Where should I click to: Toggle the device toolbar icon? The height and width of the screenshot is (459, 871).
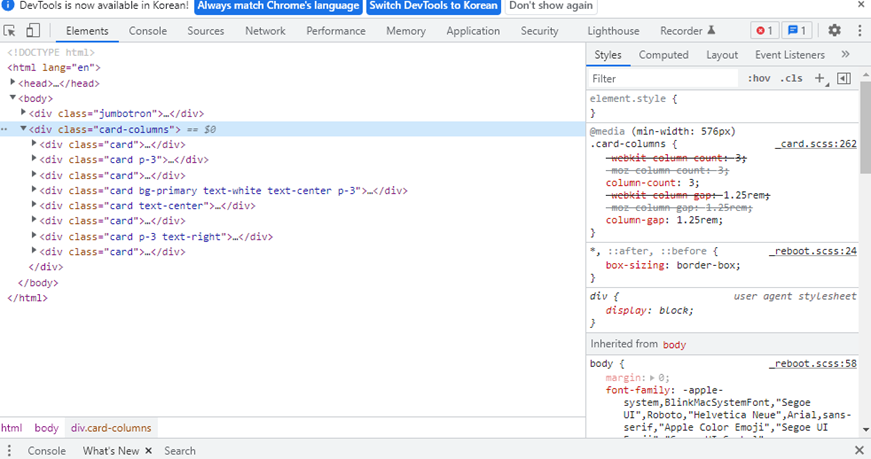pyautogui.click(x=33, y=31)
